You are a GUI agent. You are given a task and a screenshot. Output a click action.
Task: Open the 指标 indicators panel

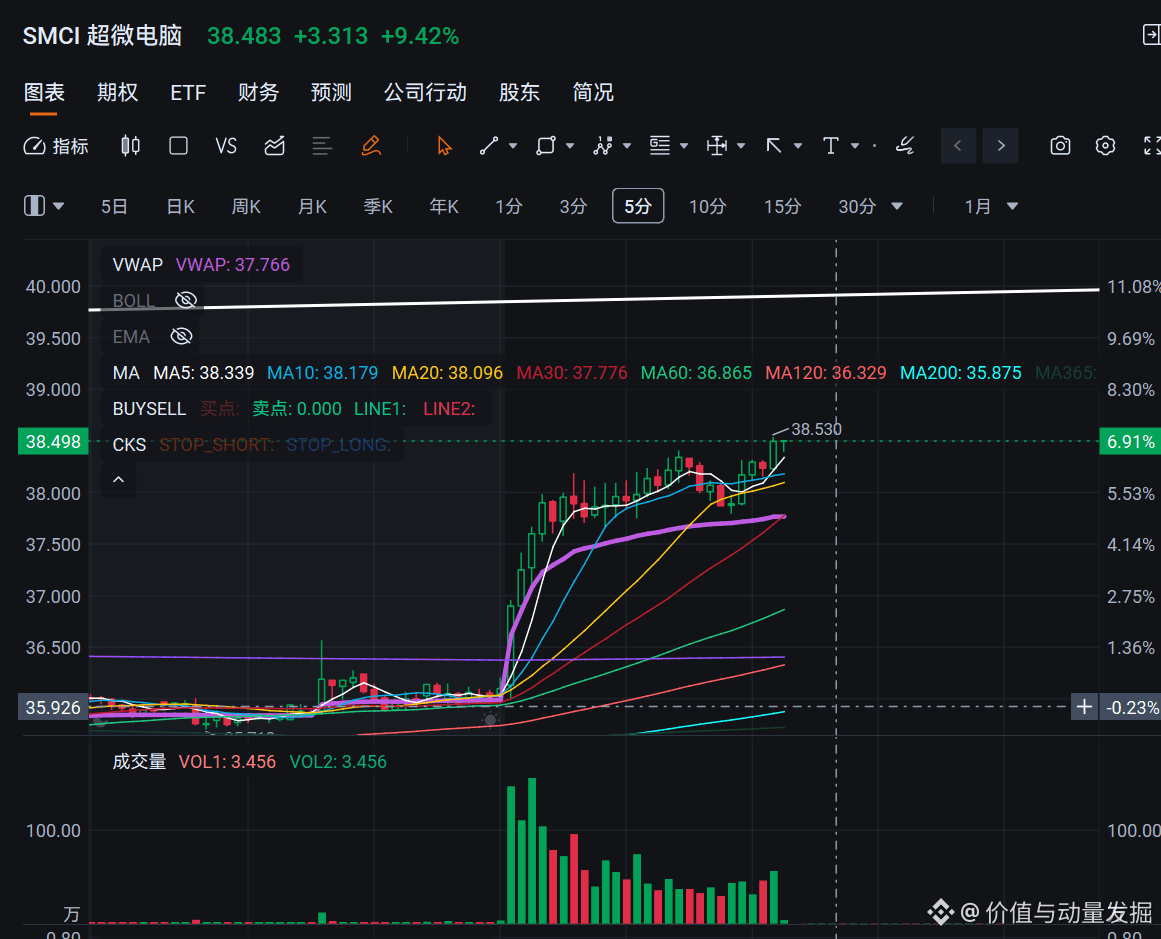click(56, 146)
